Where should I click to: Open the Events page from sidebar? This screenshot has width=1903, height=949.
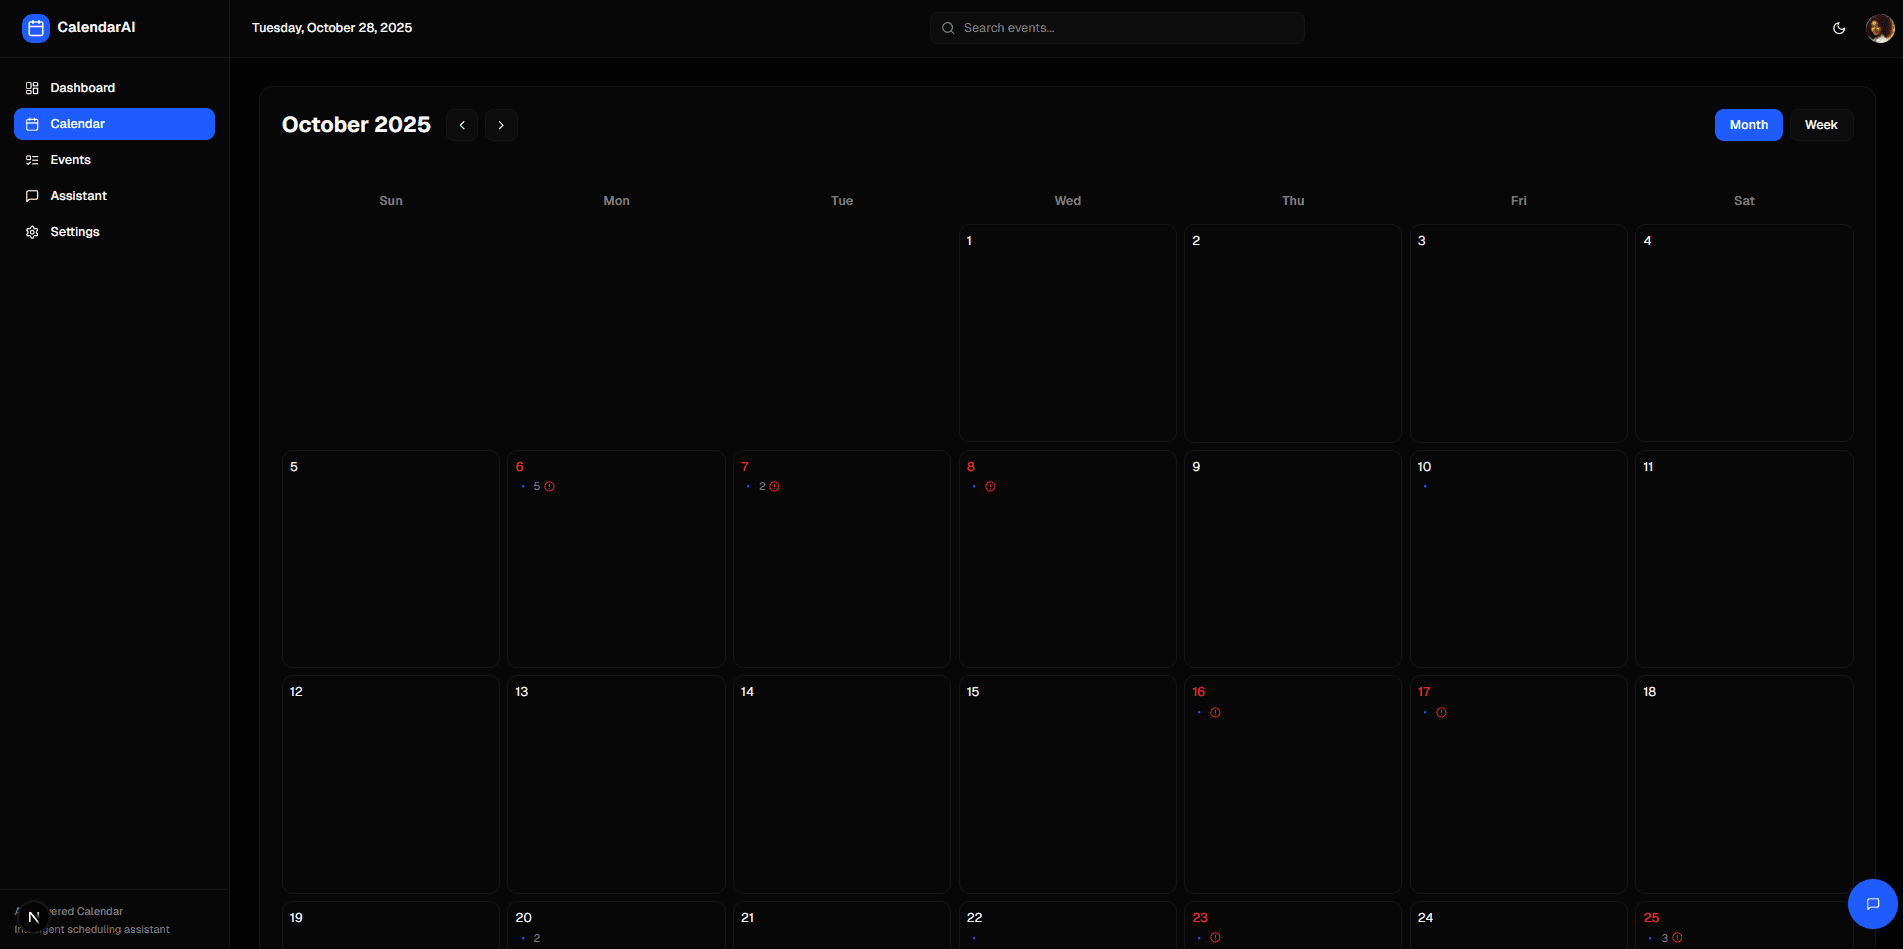coord(70,159)
